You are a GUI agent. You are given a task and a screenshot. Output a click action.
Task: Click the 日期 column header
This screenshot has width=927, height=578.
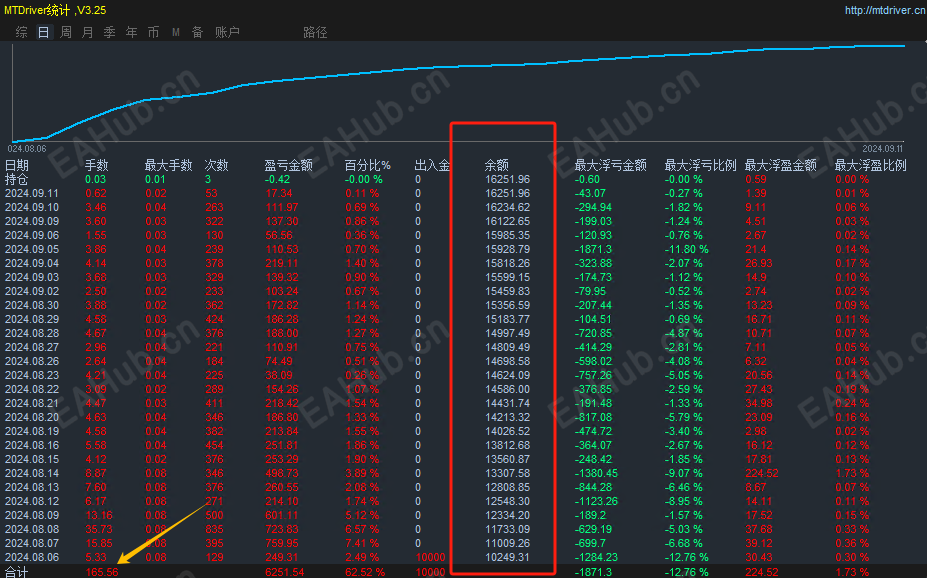[17, 165]
